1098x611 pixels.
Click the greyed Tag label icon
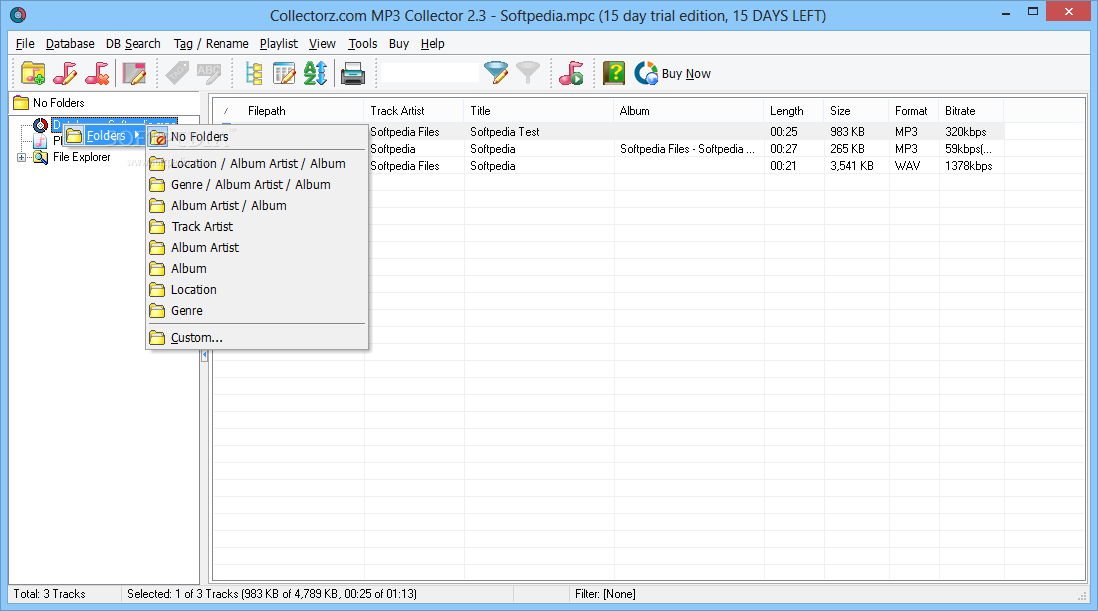click(177, 73)
